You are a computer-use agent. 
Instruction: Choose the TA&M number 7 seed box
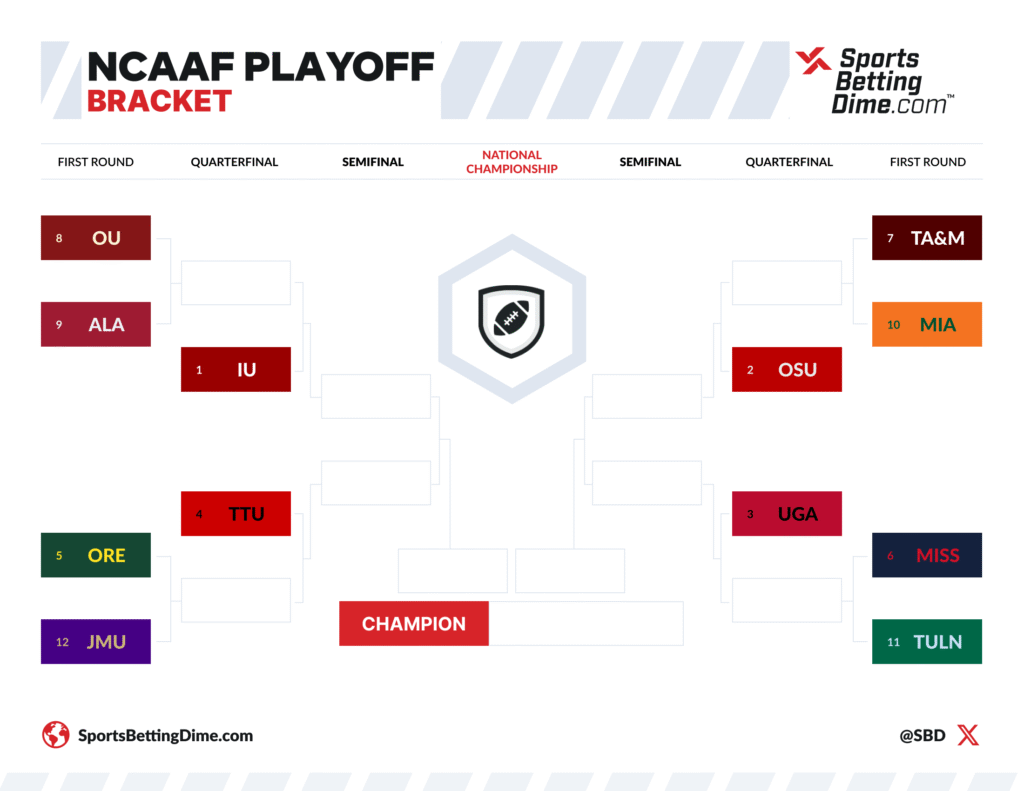(927, 238)
